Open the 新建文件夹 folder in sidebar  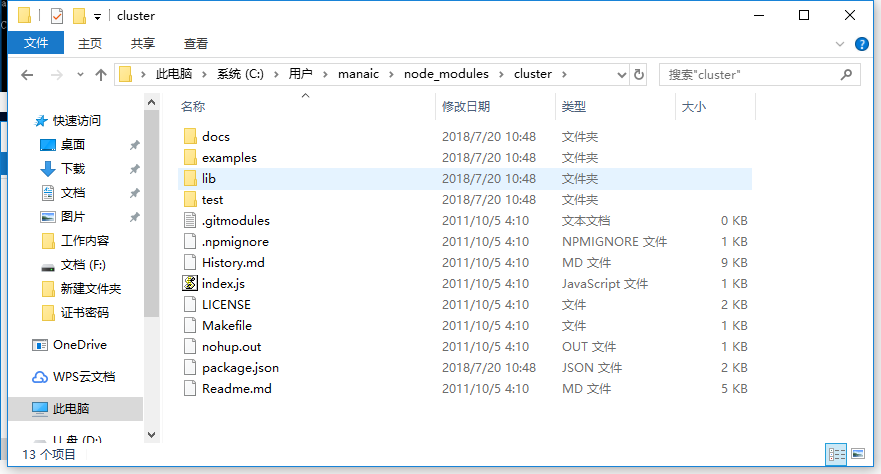(x=81, y=289)
